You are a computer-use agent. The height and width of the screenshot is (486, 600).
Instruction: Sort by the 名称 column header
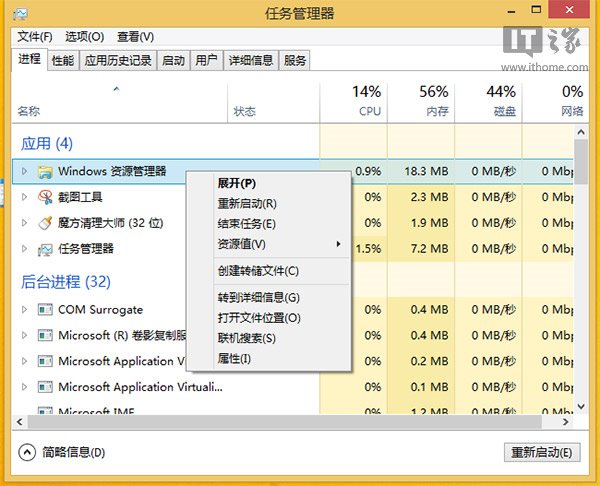pyautogui.click(x=119, y=103)
